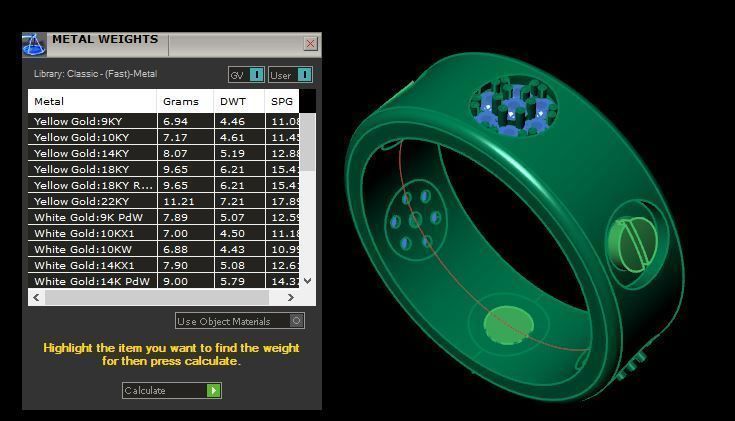Click the 11.21 grams value
Screen dimensions: 735x421
pyautogui.click(x=179, y=201)
